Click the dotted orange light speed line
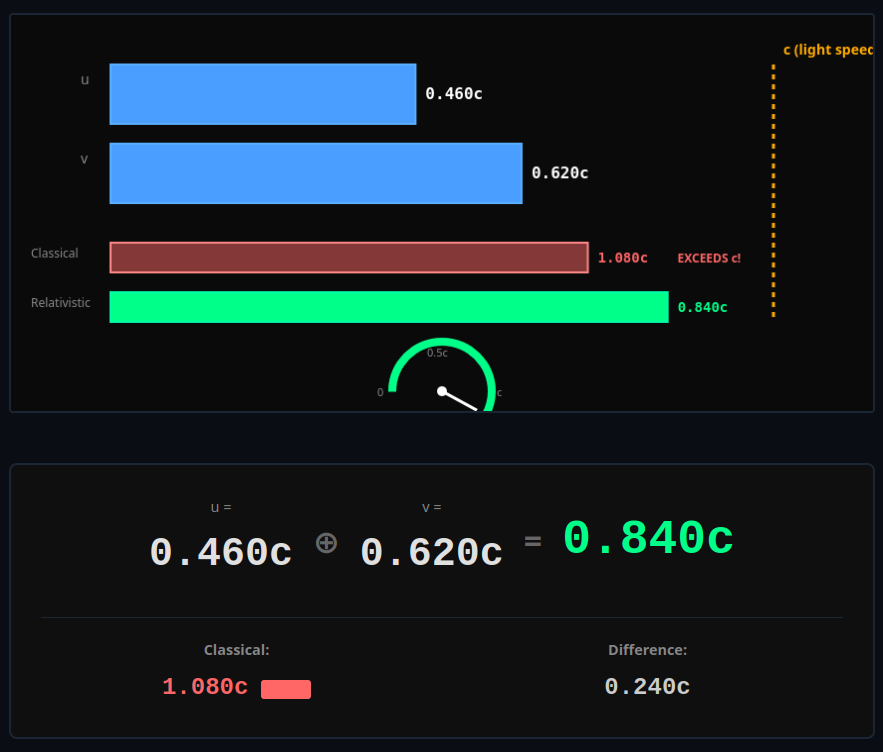 click(x=773, y=190)
